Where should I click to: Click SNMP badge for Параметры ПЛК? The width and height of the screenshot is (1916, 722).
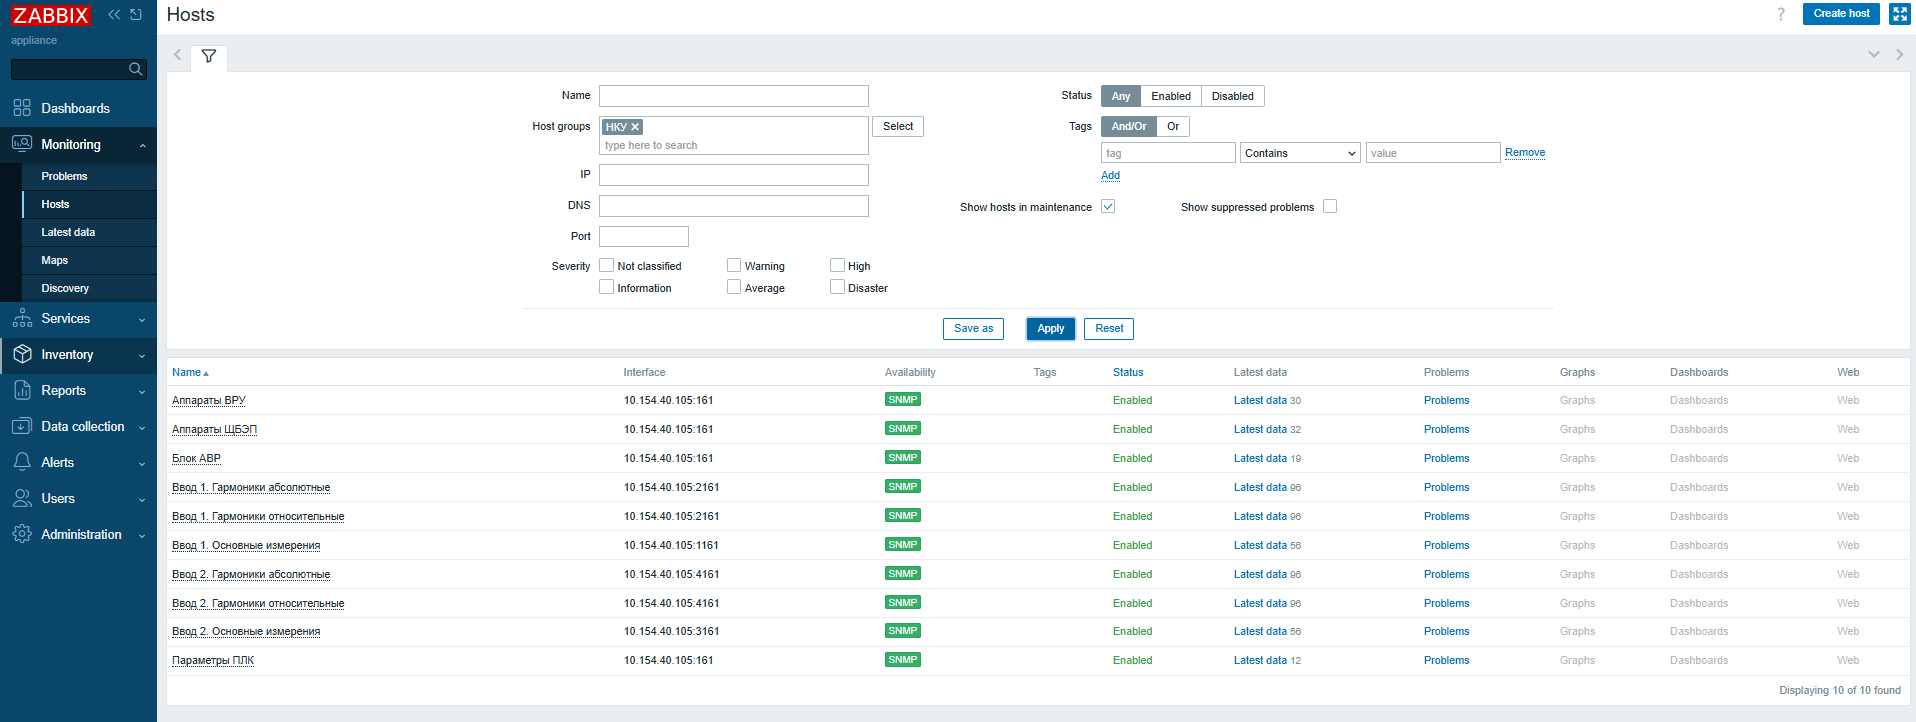[x=902, y=660]
